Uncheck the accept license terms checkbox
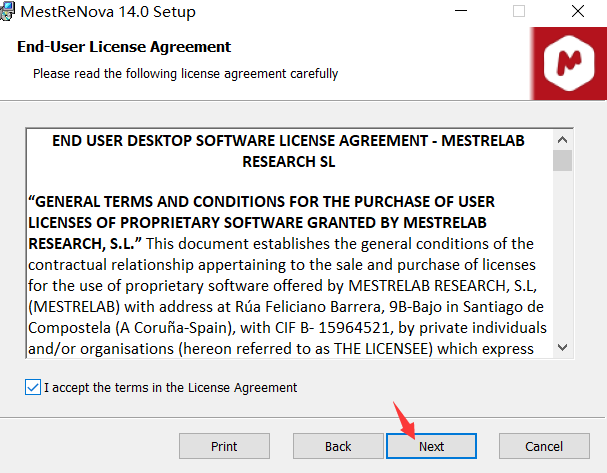Screen dimensions: 607x473 pyautogui.click(x=33, y=387)
